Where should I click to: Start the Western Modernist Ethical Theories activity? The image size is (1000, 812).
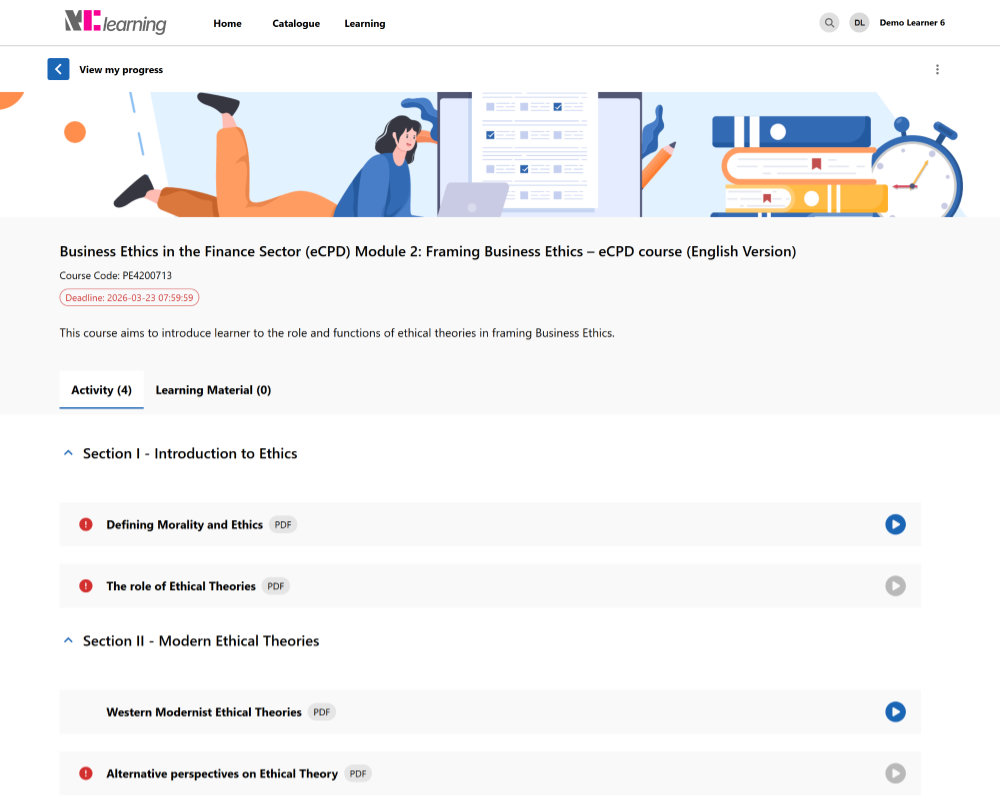click(895, 712)
